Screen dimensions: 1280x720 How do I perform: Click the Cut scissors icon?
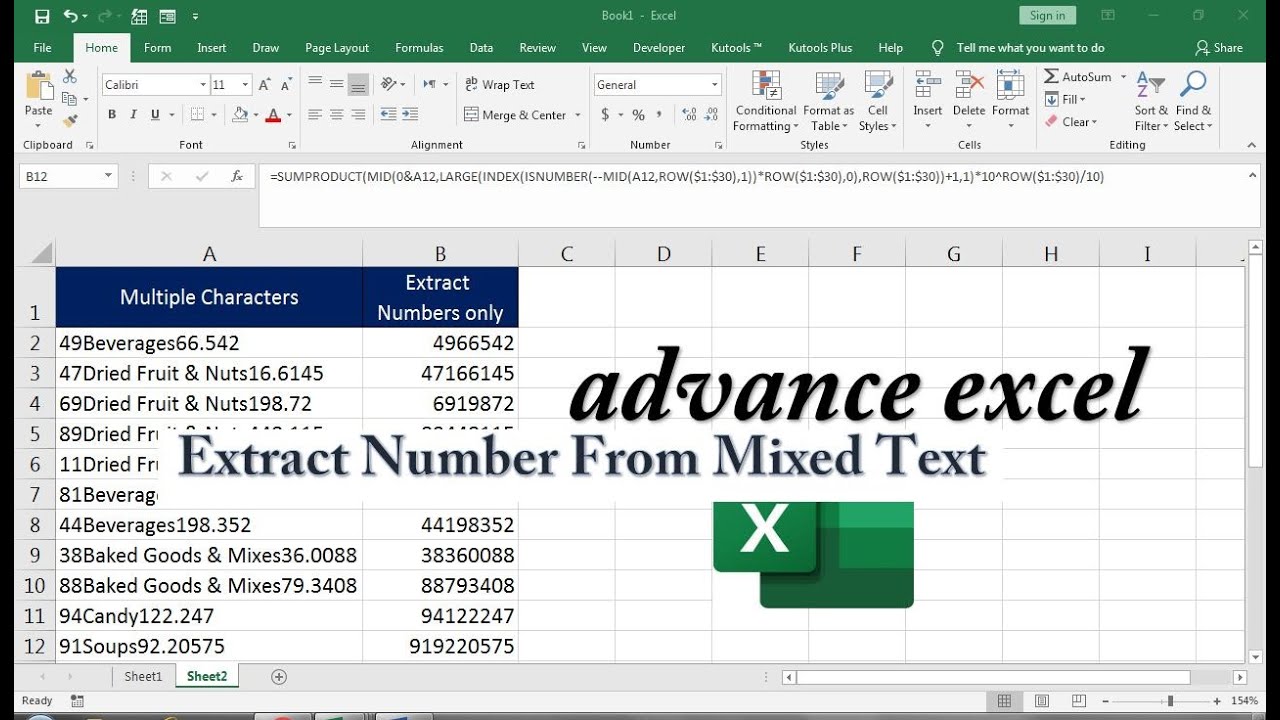(70, 77)
